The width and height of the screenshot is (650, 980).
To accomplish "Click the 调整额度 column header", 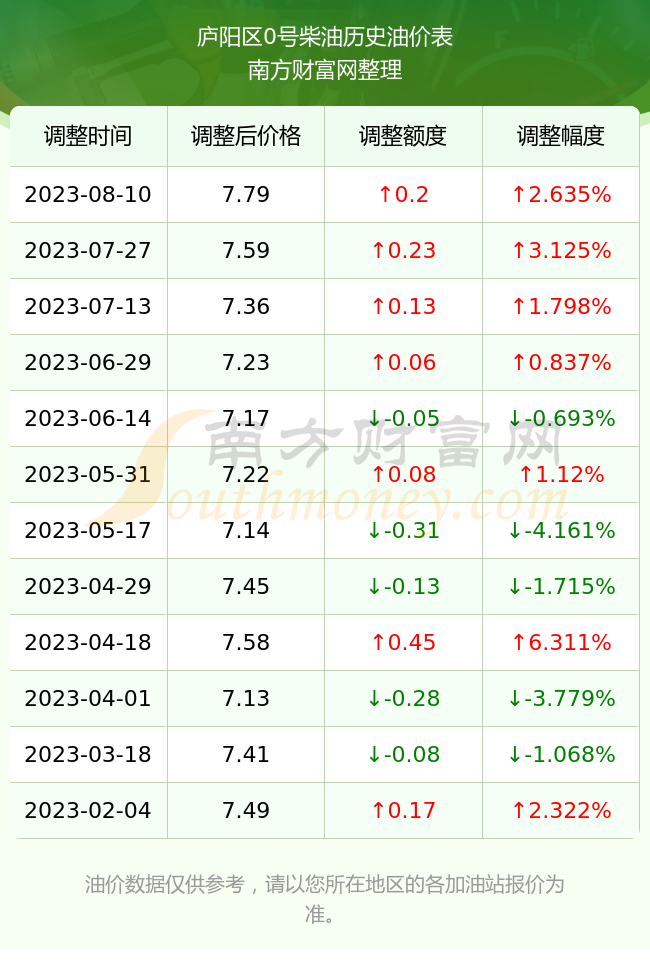I will (x=403, y=136).
